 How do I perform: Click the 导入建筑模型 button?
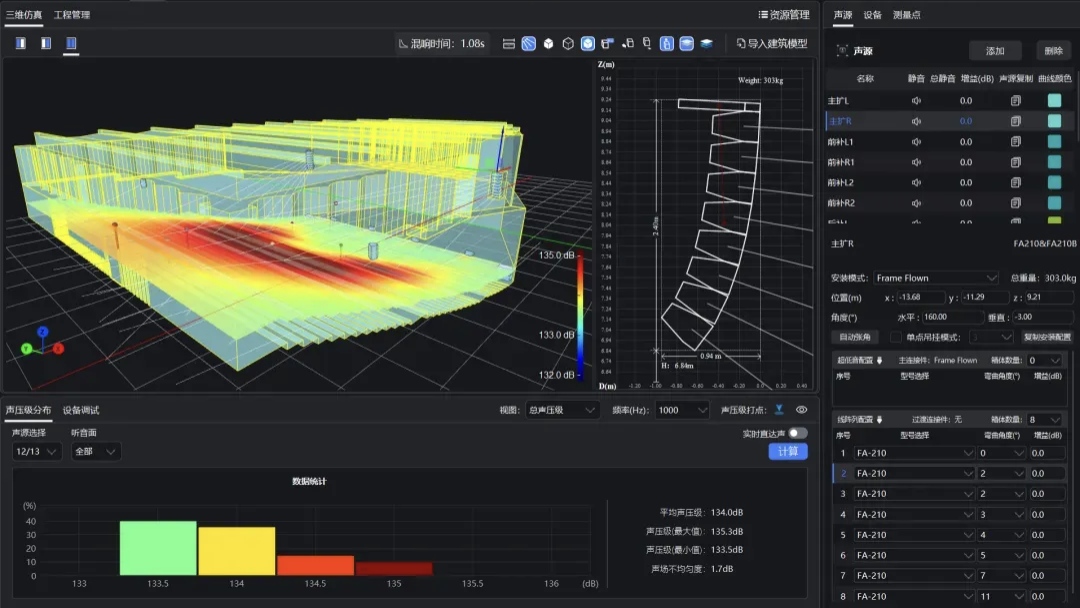coord(771,44)
